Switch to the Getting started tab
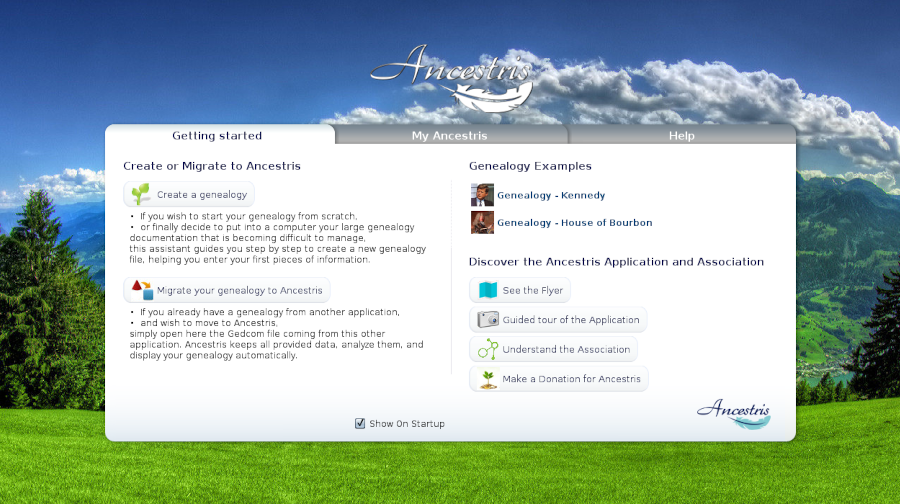This screenshot has height=504, width=900. point(217,135)
